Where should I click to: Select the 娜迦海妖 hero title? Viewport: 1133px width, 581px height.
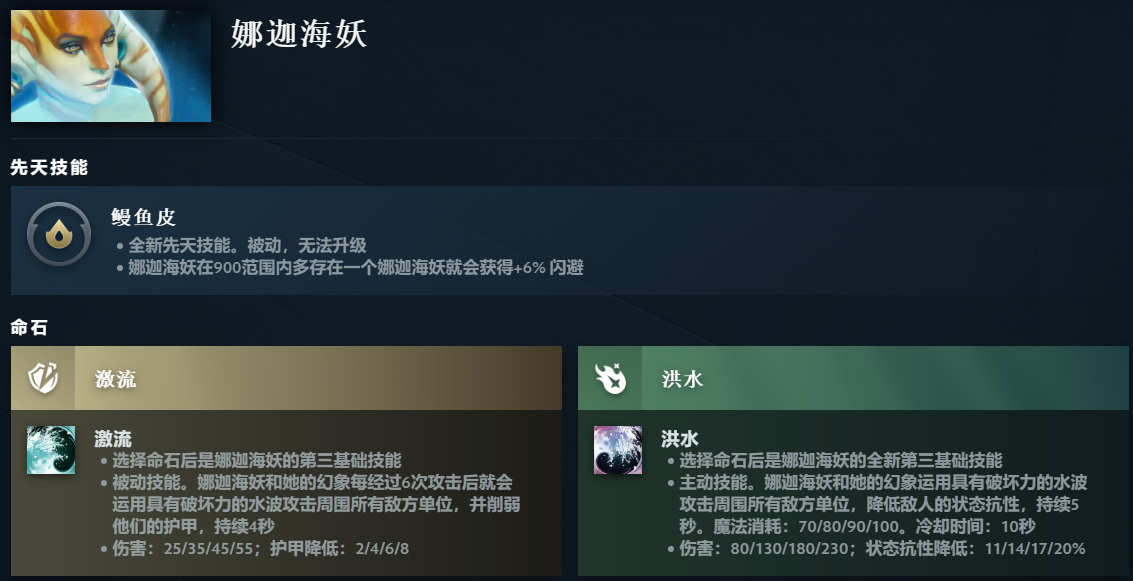pyautogui.click(x=299, y=34)
